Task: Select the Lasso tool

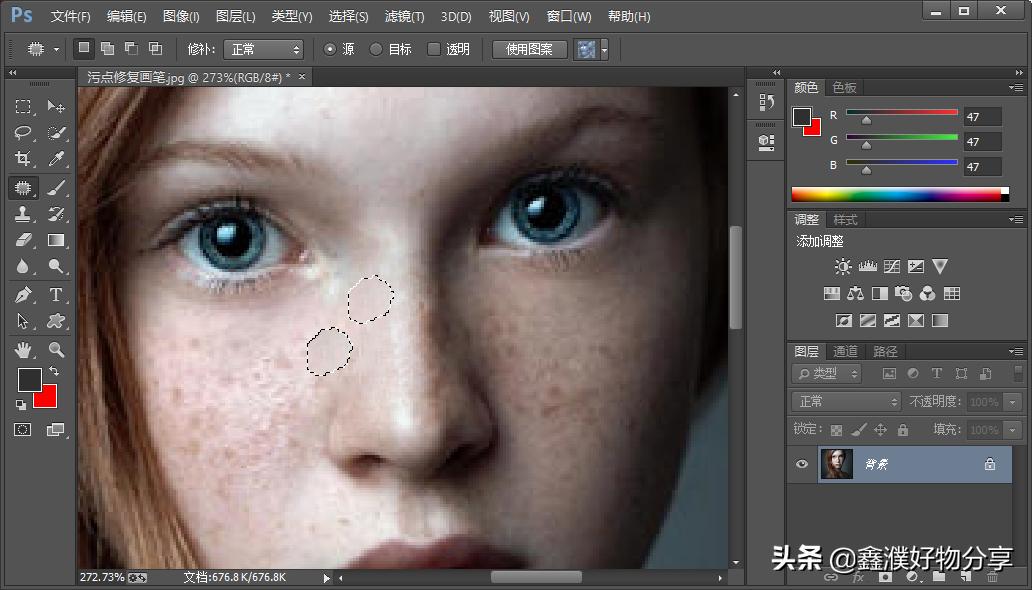Action: point(23,133)
